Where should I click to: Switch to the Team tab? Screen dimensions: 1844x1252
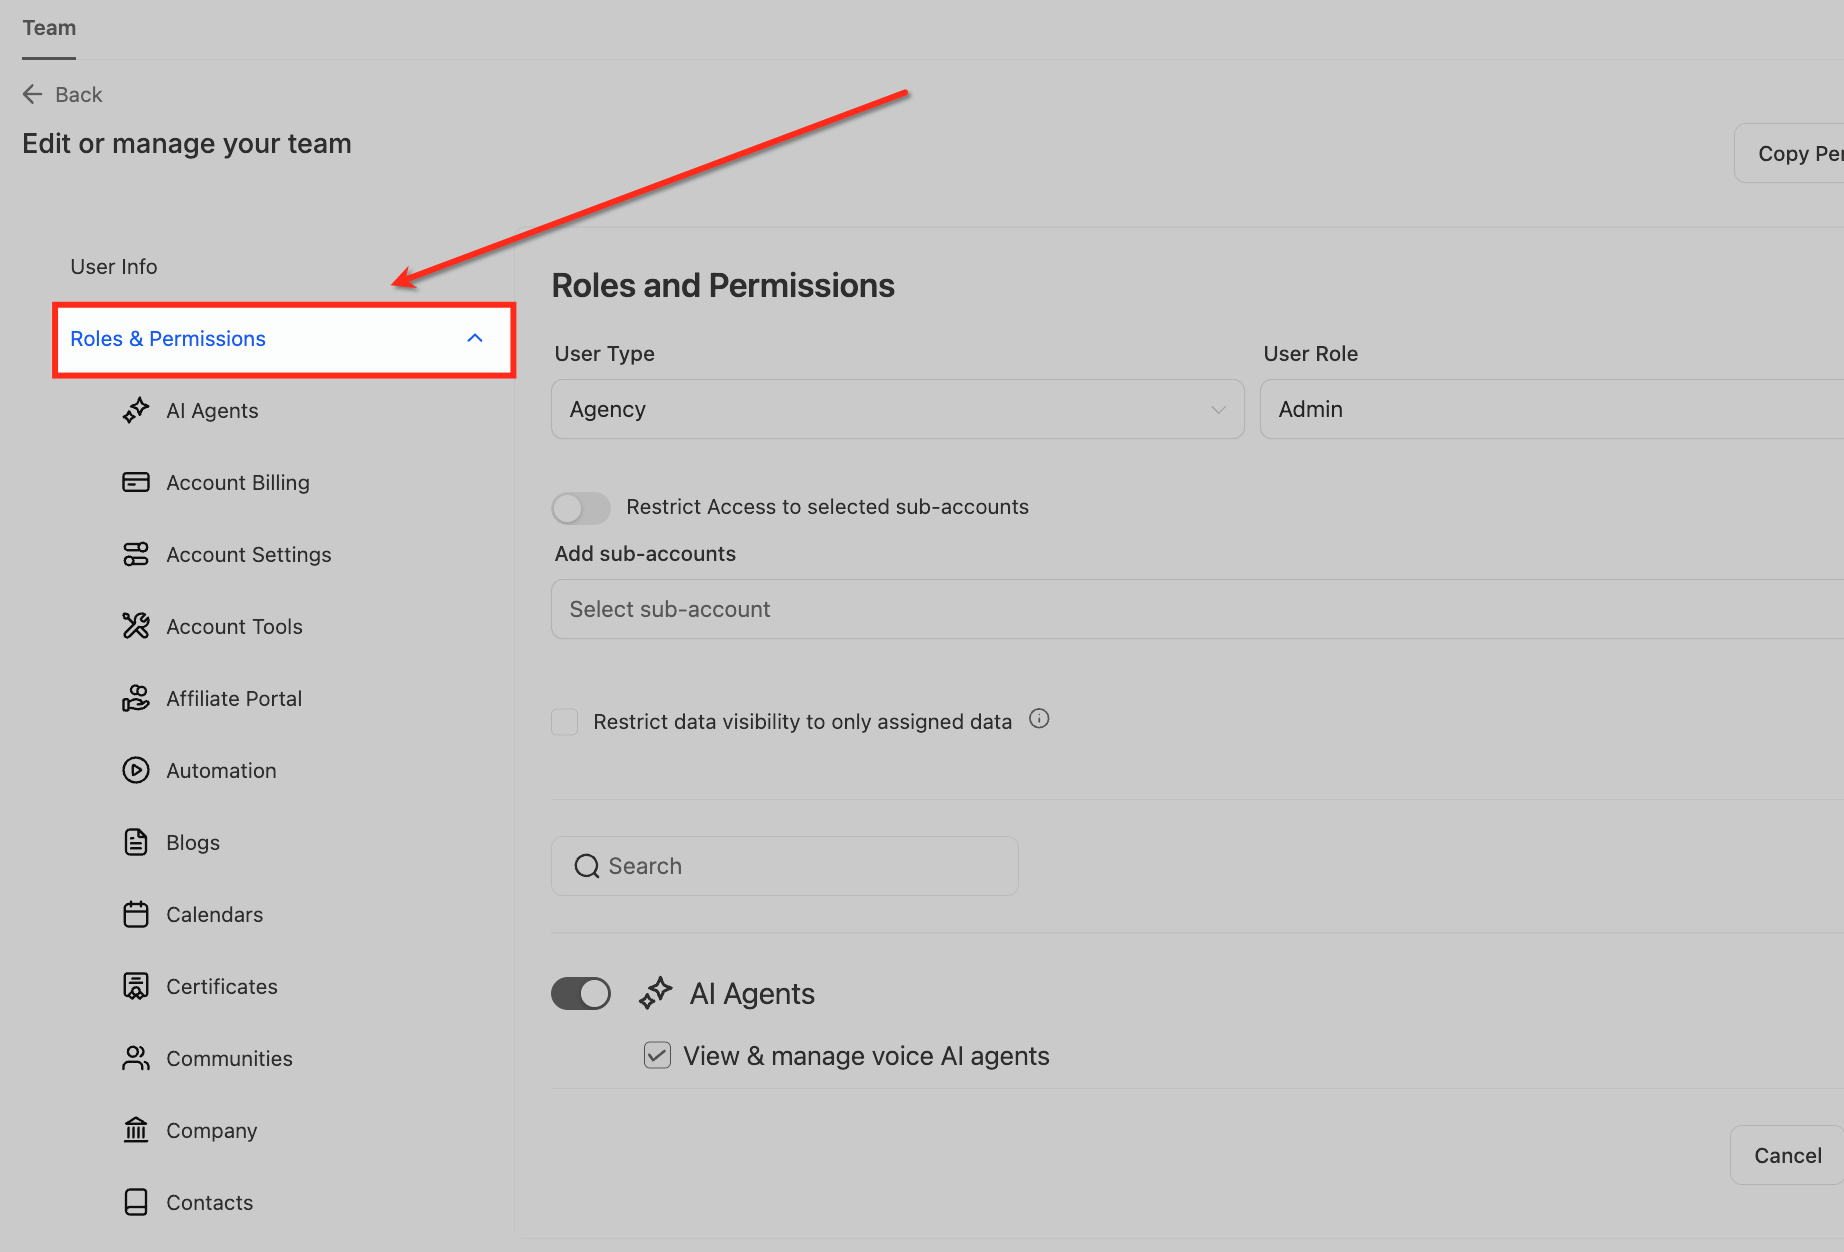click(x=49, y=28)
